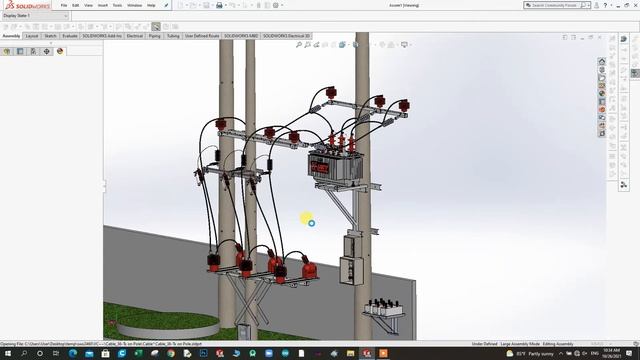Click Under Defined in the status bar
Screen dimensions: 640x360
click(484, 344)
